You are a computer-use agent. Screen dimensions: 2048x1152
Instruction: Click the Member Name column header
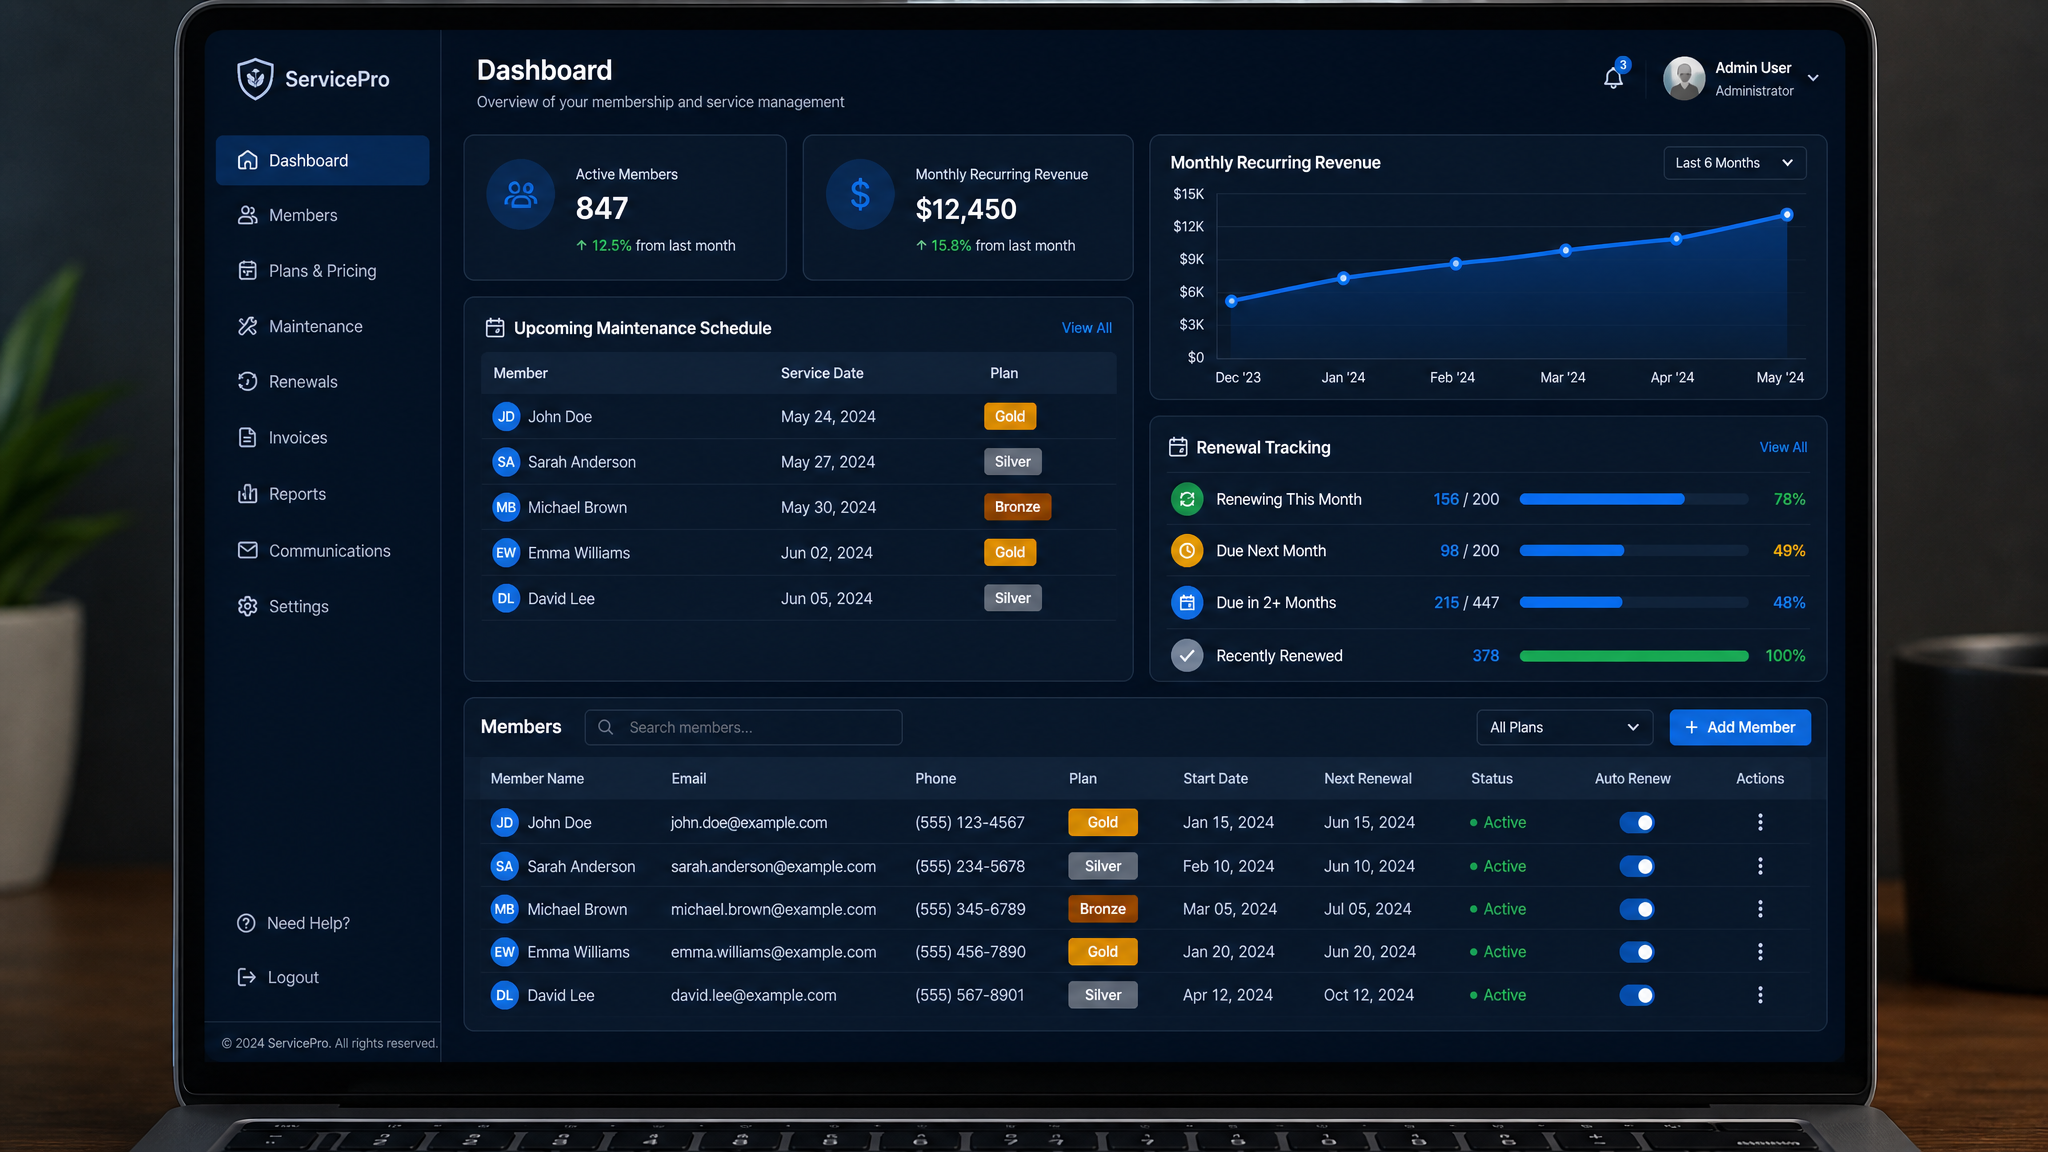[537, 778]
